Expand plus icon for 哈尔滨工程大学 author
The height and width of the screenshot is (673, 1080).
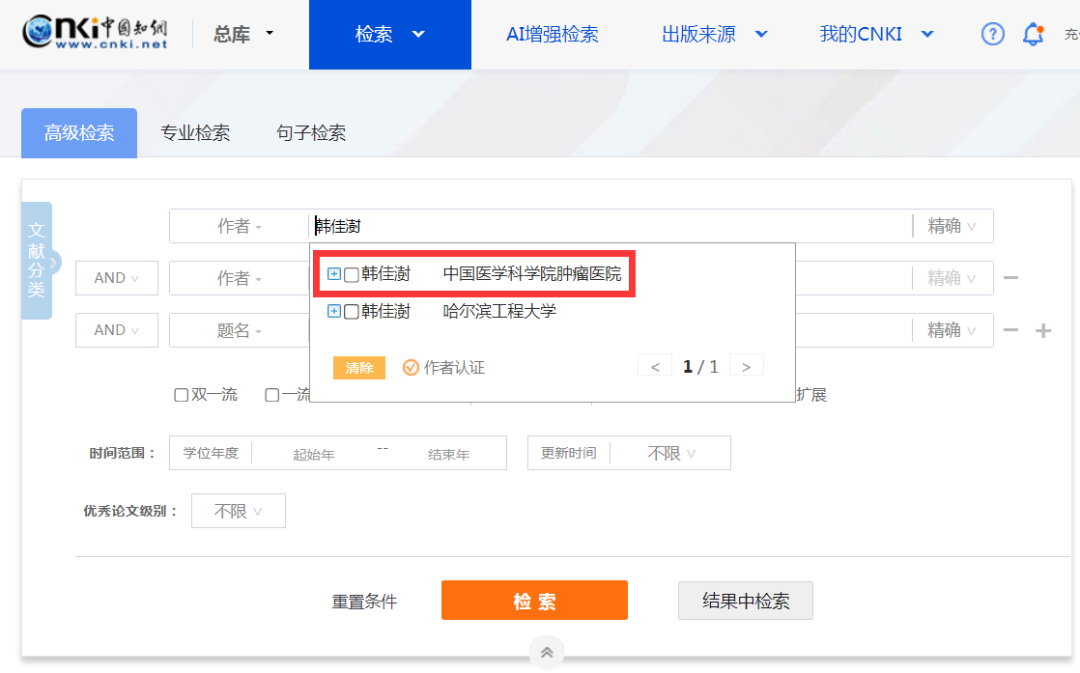click(333, 311)
